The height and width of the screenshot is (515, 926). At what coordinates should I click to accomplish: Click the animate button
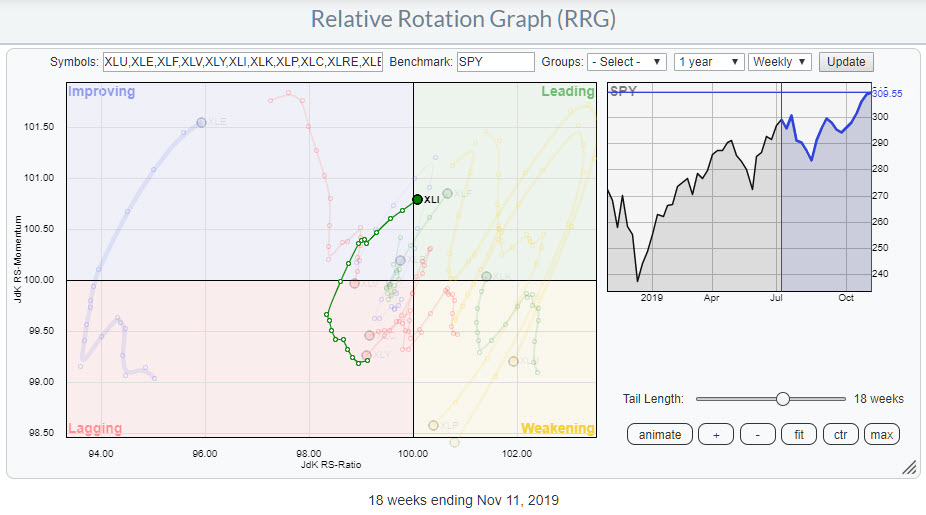[660, 435]
